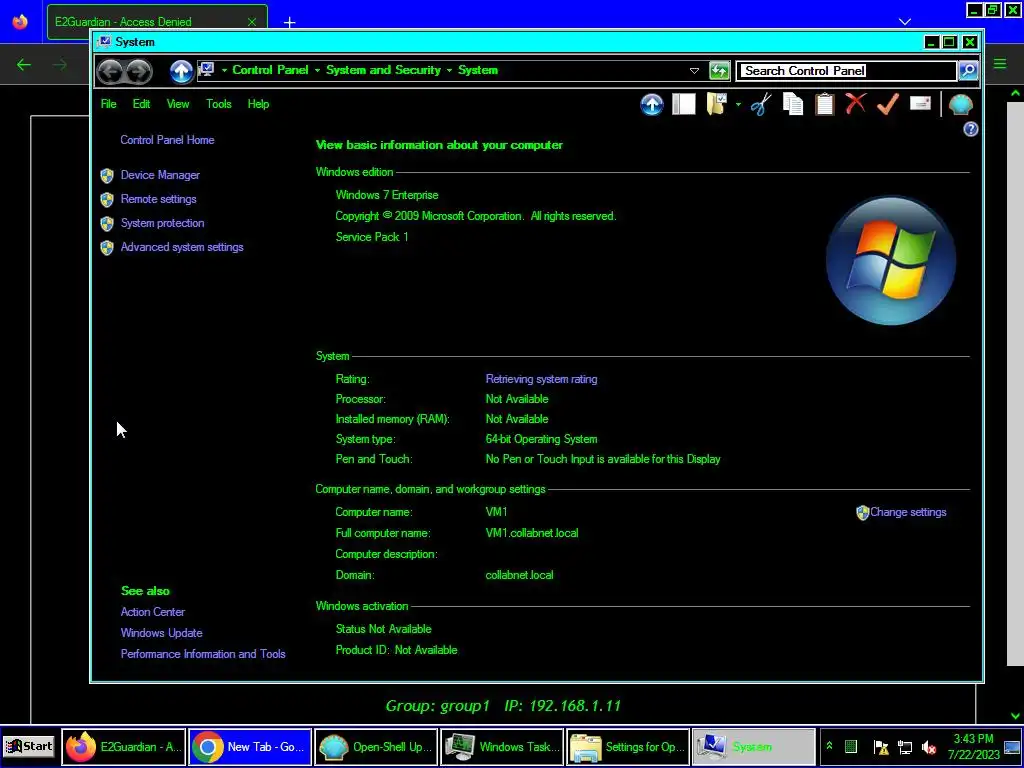The image size is (1024, 768).
Task: Click the Back navigation arrow
Action: pos(111,71)
